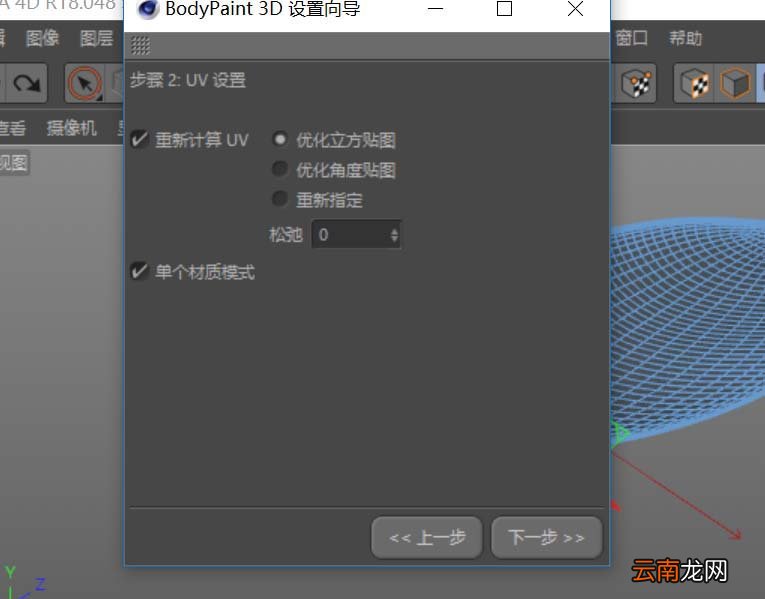Open the viewport 查看 menu

(12, 128)
